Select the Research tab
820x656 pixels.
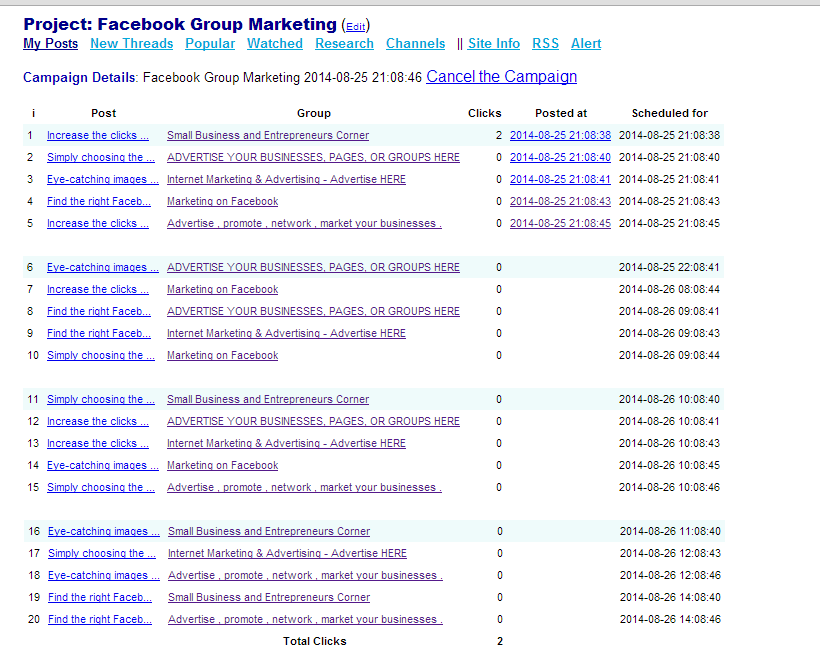[x=344, y=43]
